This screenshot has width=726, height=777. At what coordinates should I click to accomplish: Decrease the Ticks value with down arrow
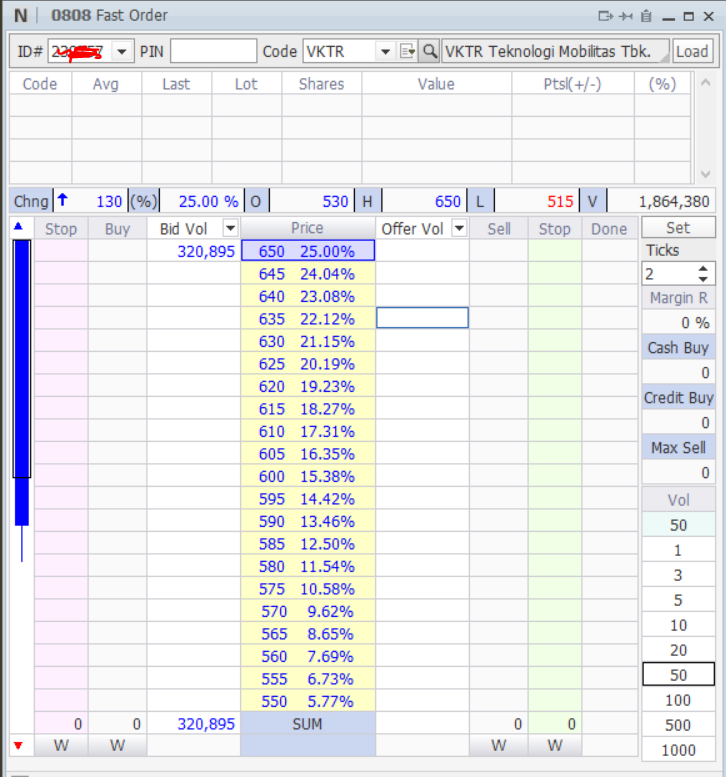[x=703, y=279]
